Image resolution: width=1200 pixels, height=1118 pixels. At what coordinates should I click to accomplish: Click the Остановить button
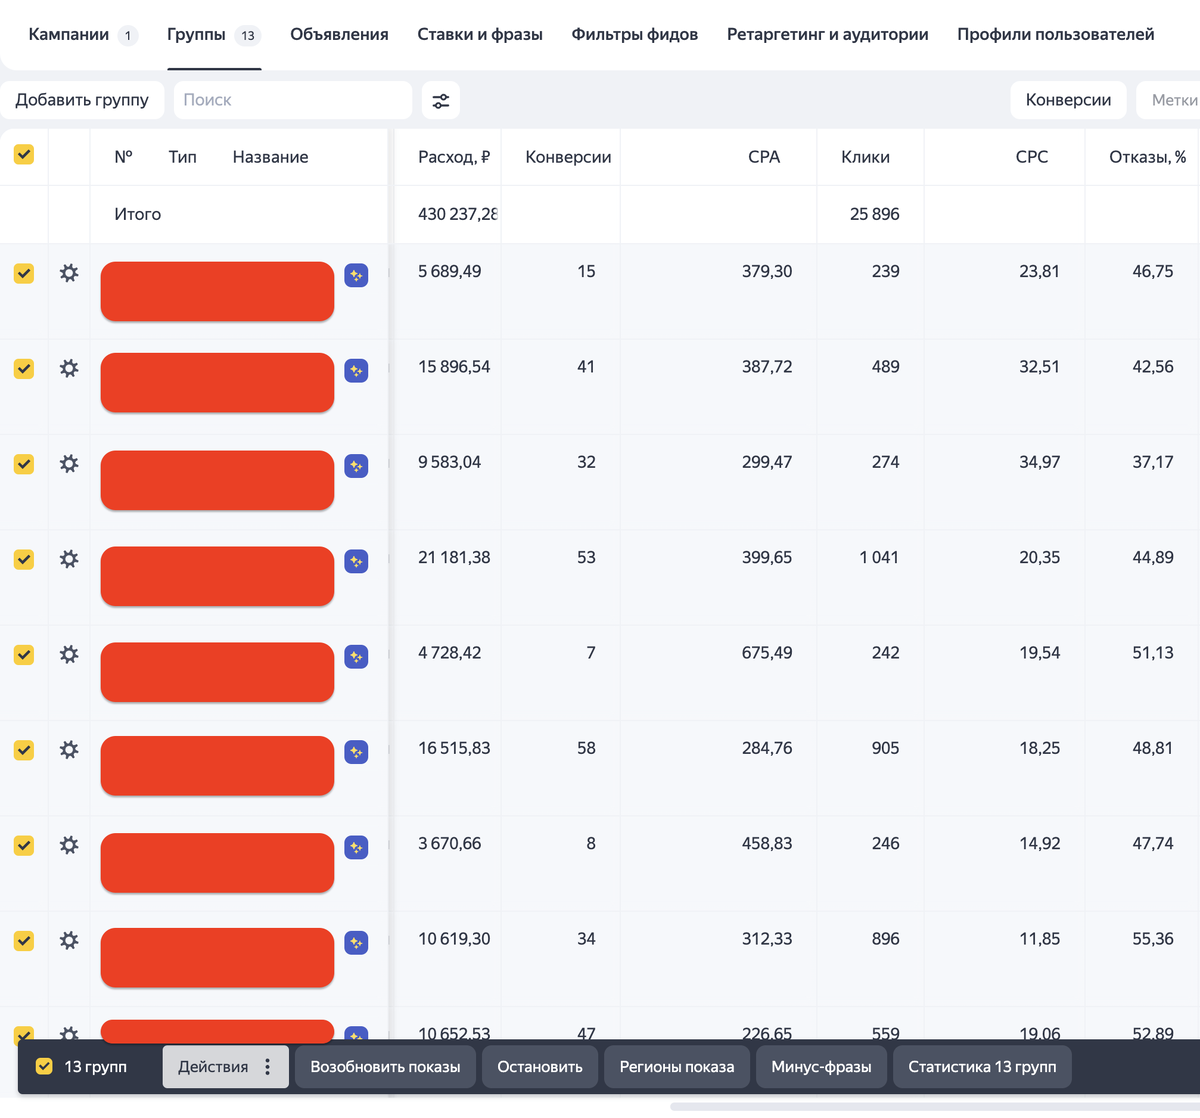540,1067
